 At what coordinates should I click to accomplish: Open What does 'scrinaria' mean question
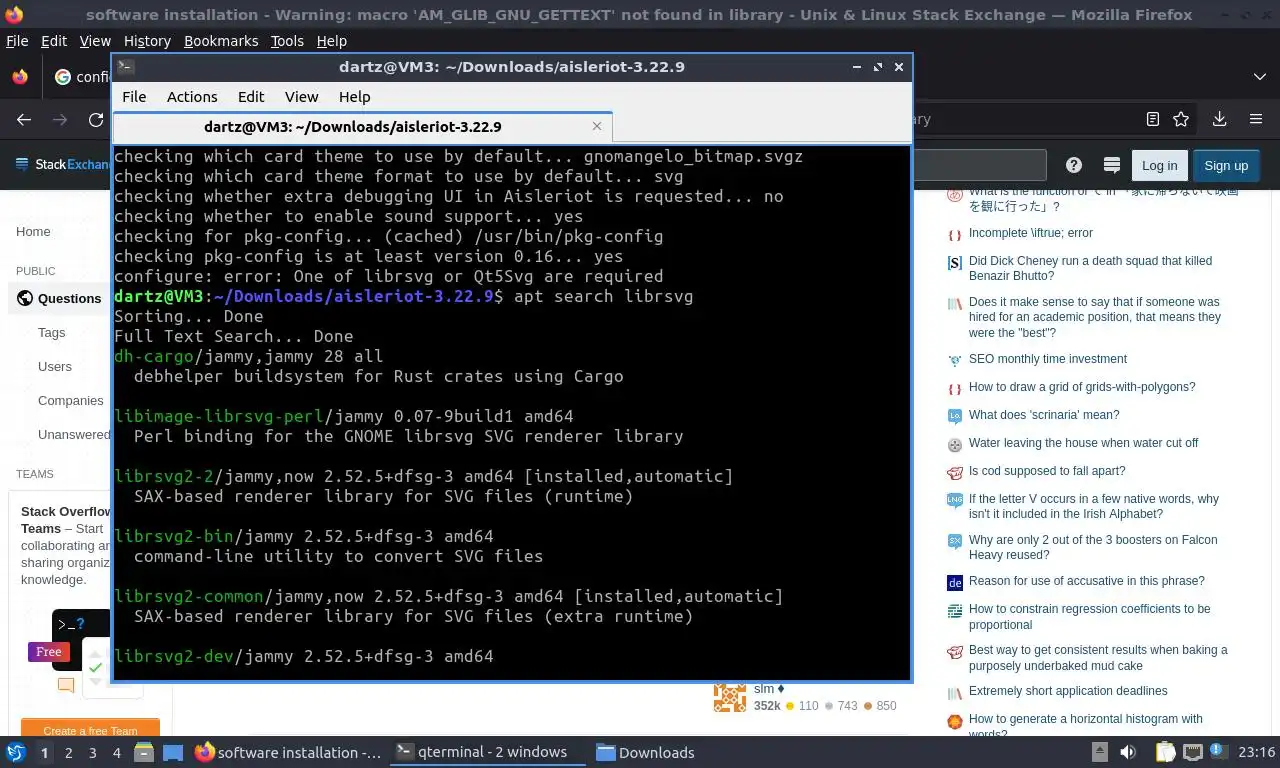(1043, 415)
